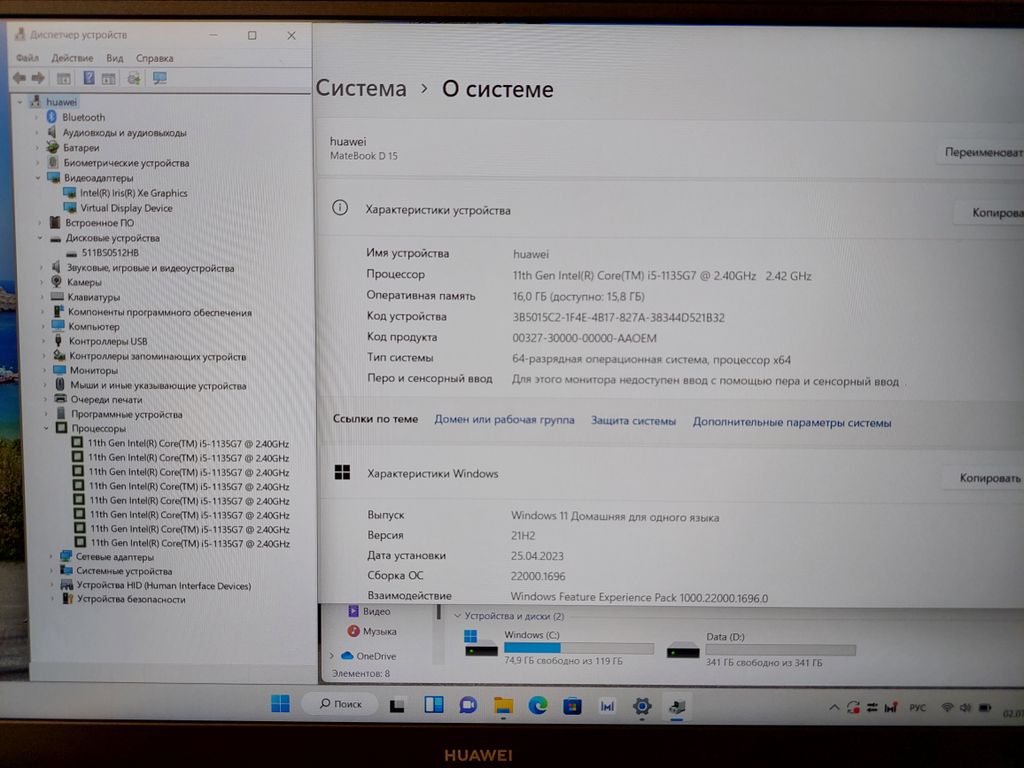Select the 511BS0512HB disk device
The width and height of the screenshot is (1024, 768).
pos(110,253)
